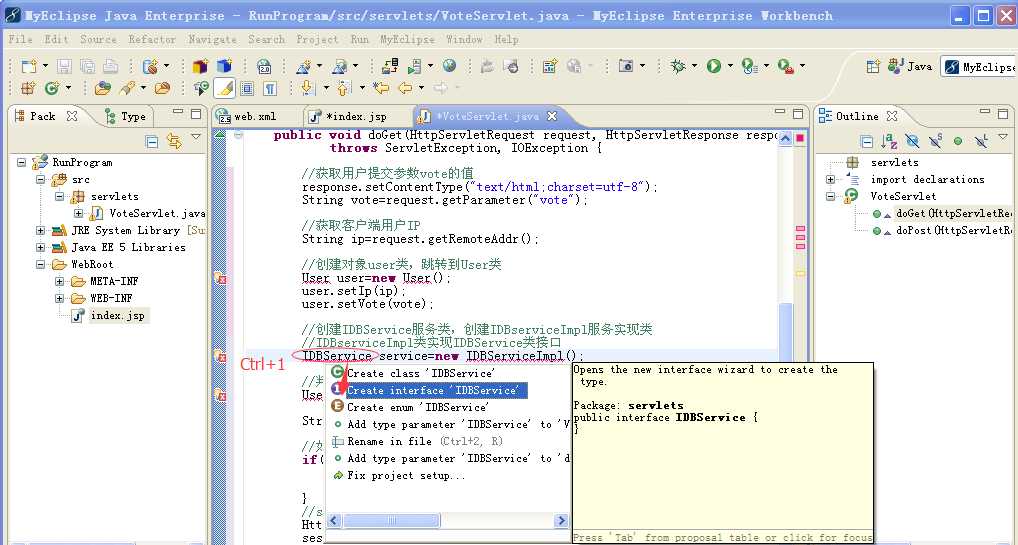Open the Refactor menu

click(x=152, y=39)
